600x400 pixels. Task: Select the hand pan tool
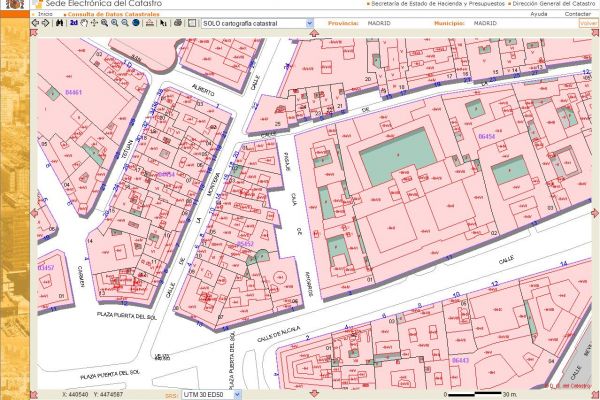coord(84,23)
